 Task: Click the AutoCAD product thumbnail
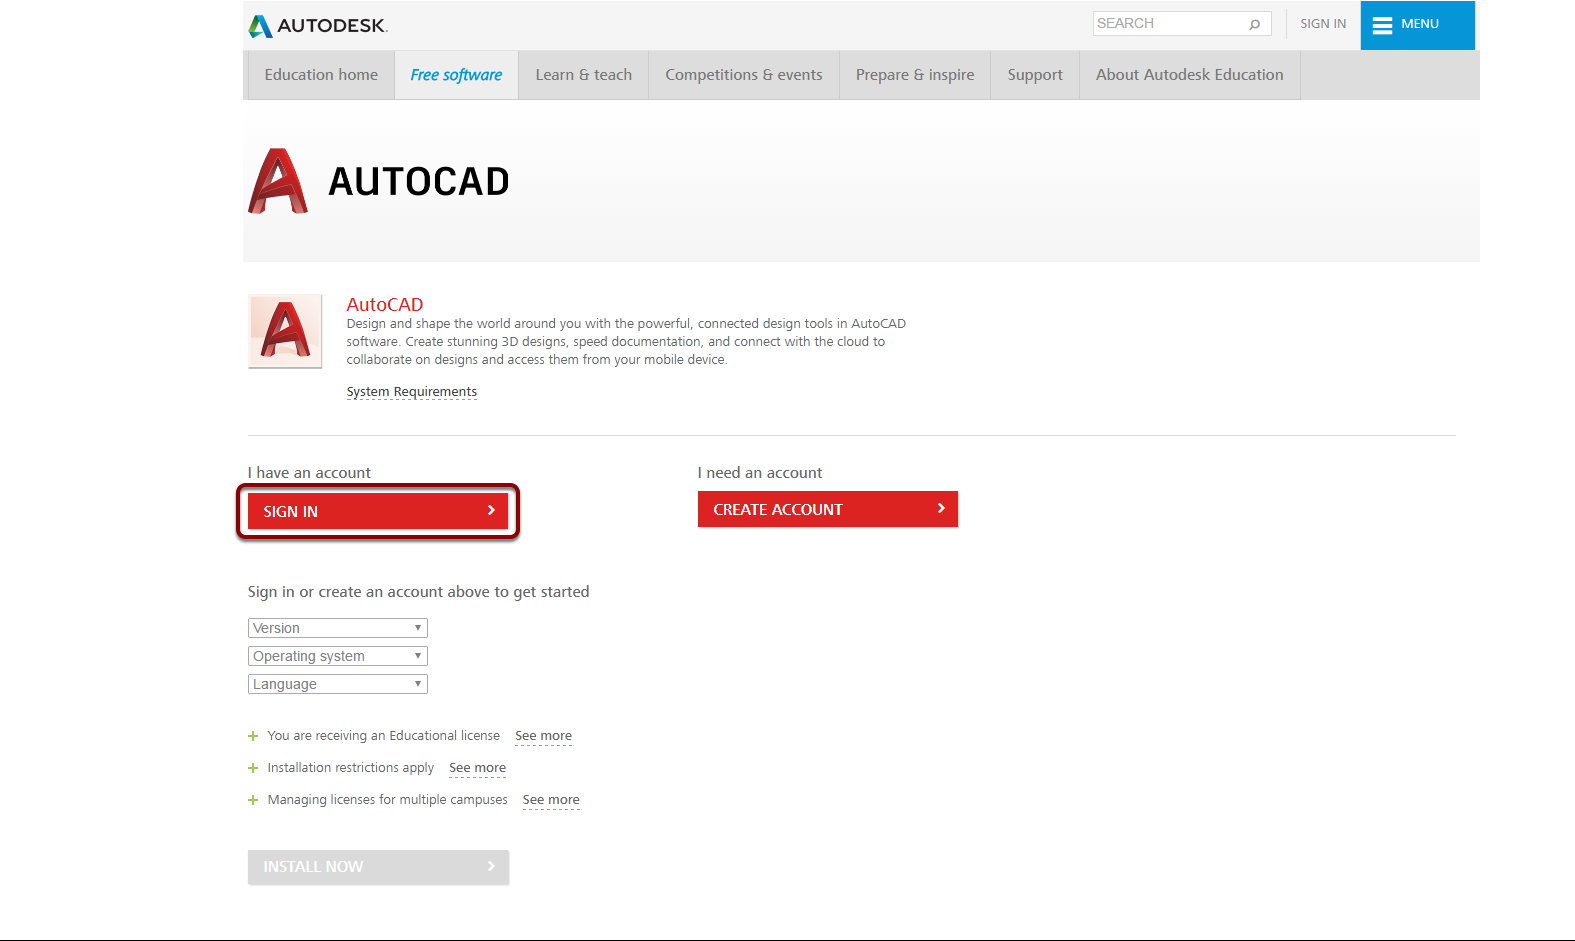285,331
